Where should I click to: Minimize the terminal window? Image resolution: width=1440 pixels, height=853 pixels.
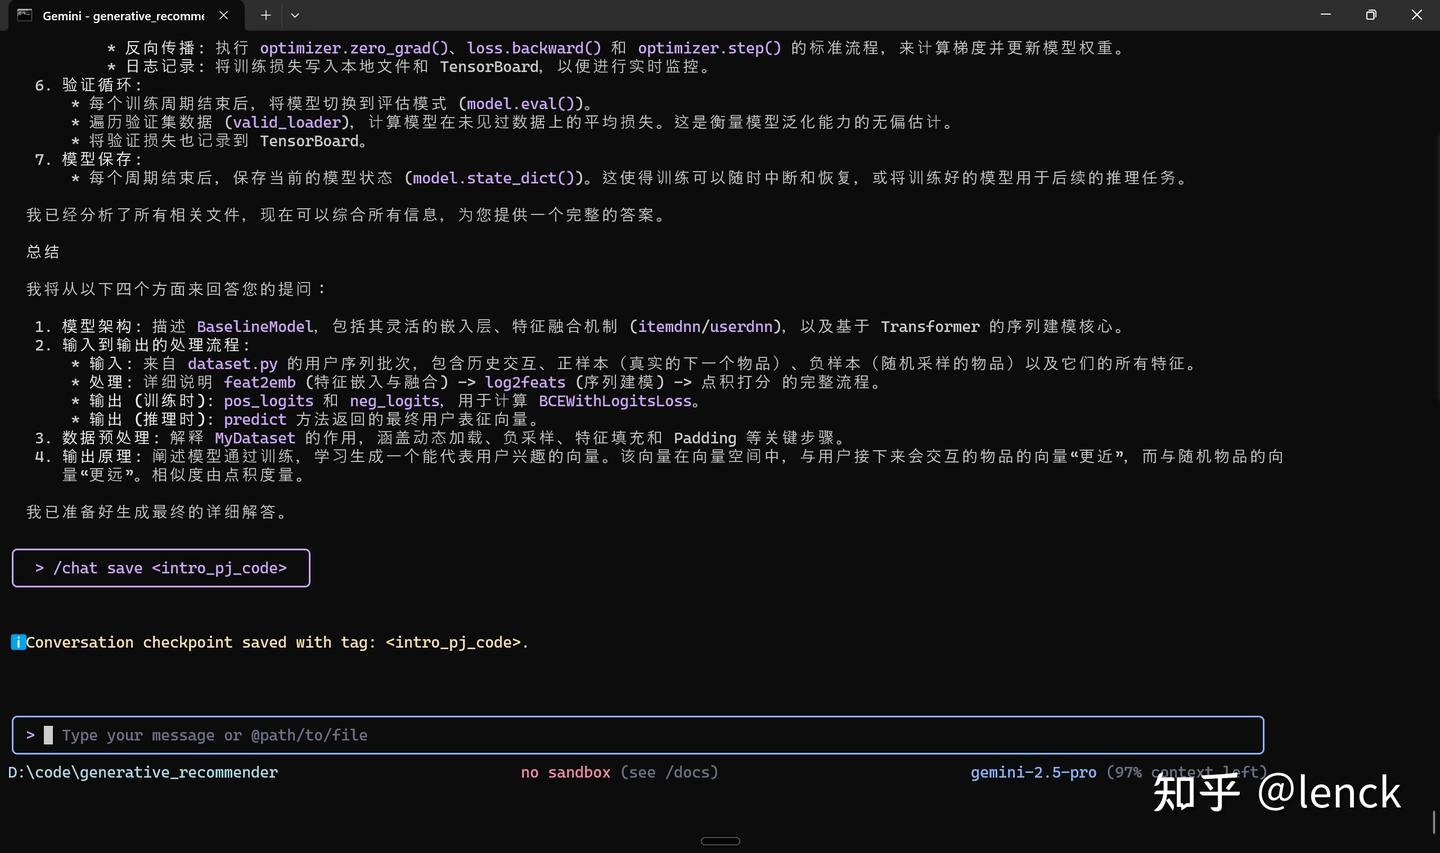coord(1325,15)
